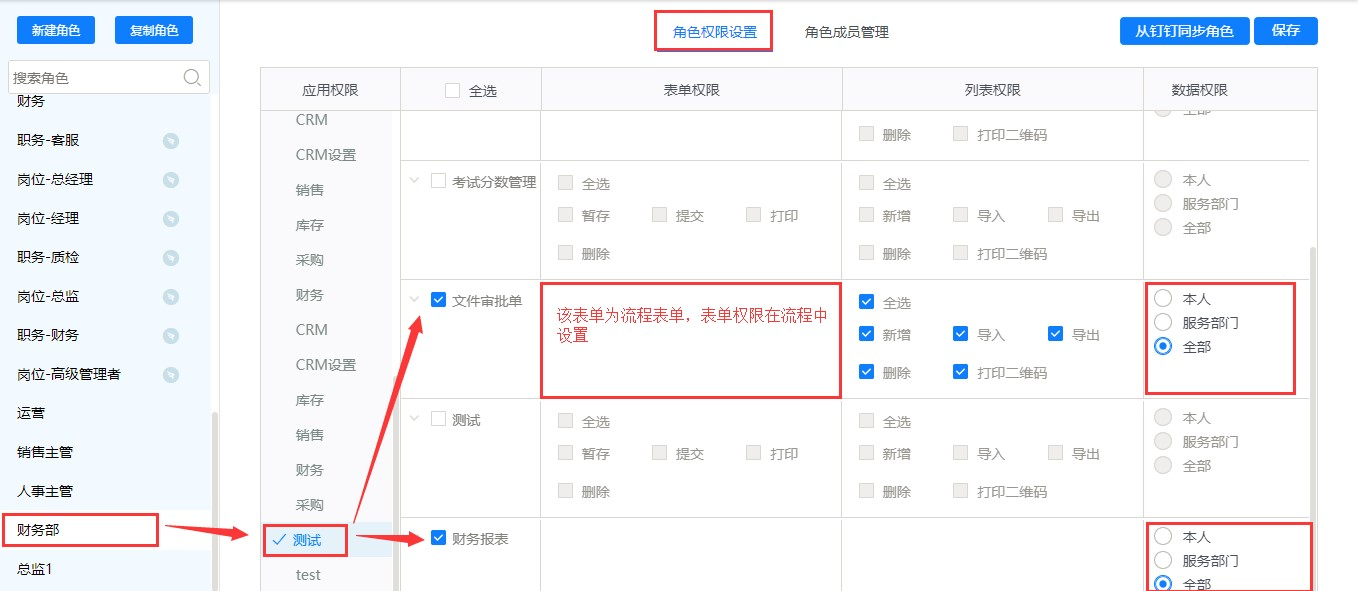Uncheck the 文件审批单 form checkbox

coord(438,299)
